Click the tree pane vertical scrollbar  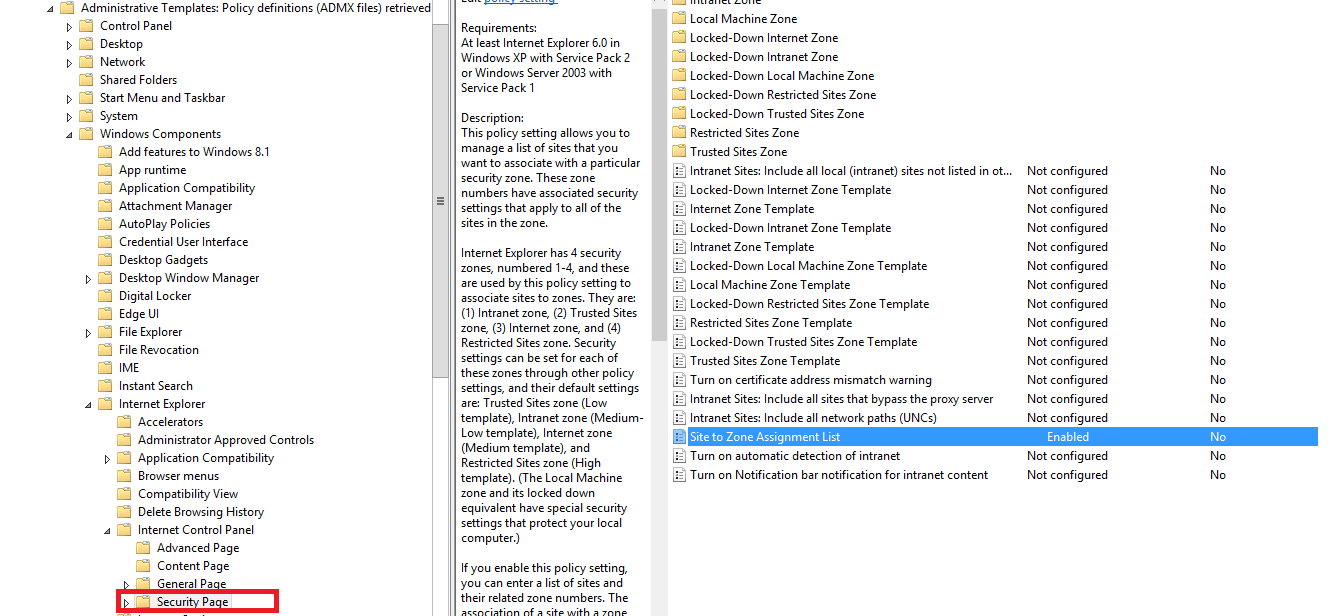pos(440,200)
